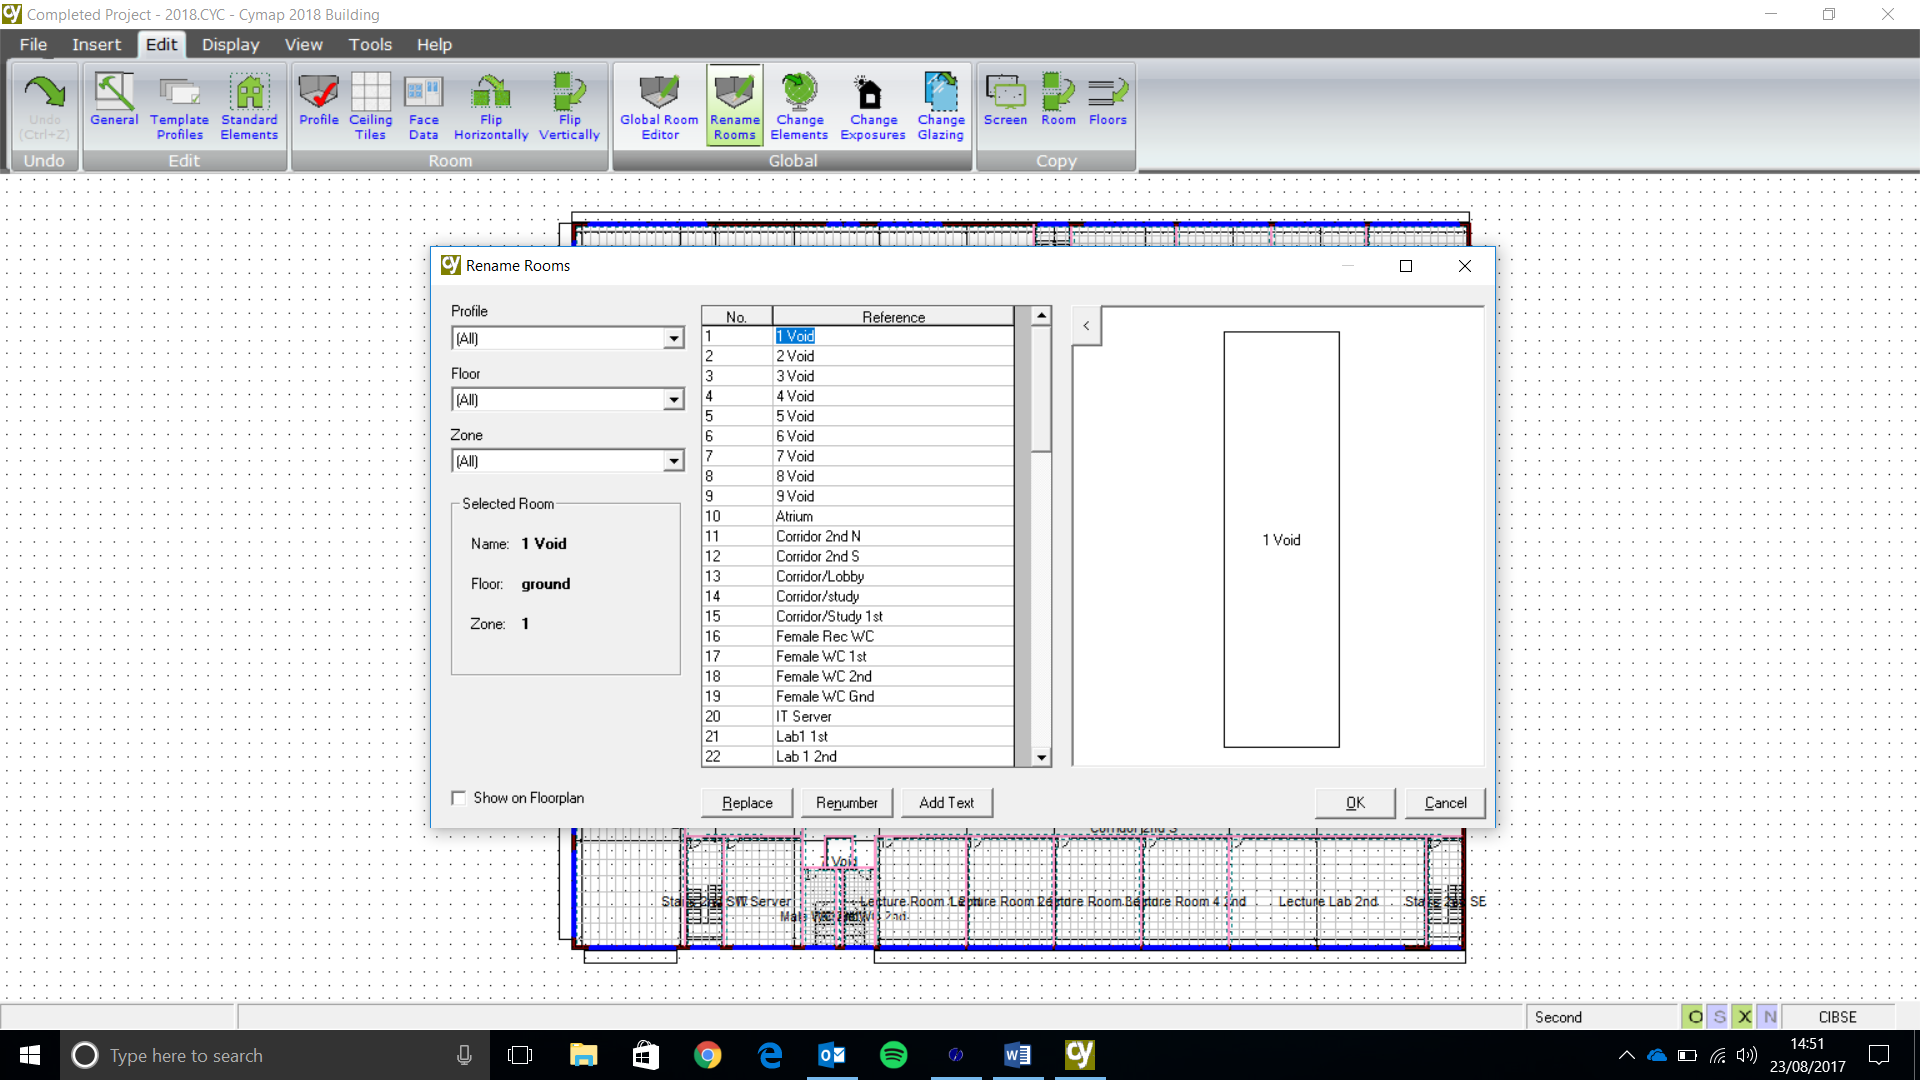Image resolution: width=1920 pixels, height=1080 pixels.
Task: Select the Template Profiles icon
Action: point(179,107)
